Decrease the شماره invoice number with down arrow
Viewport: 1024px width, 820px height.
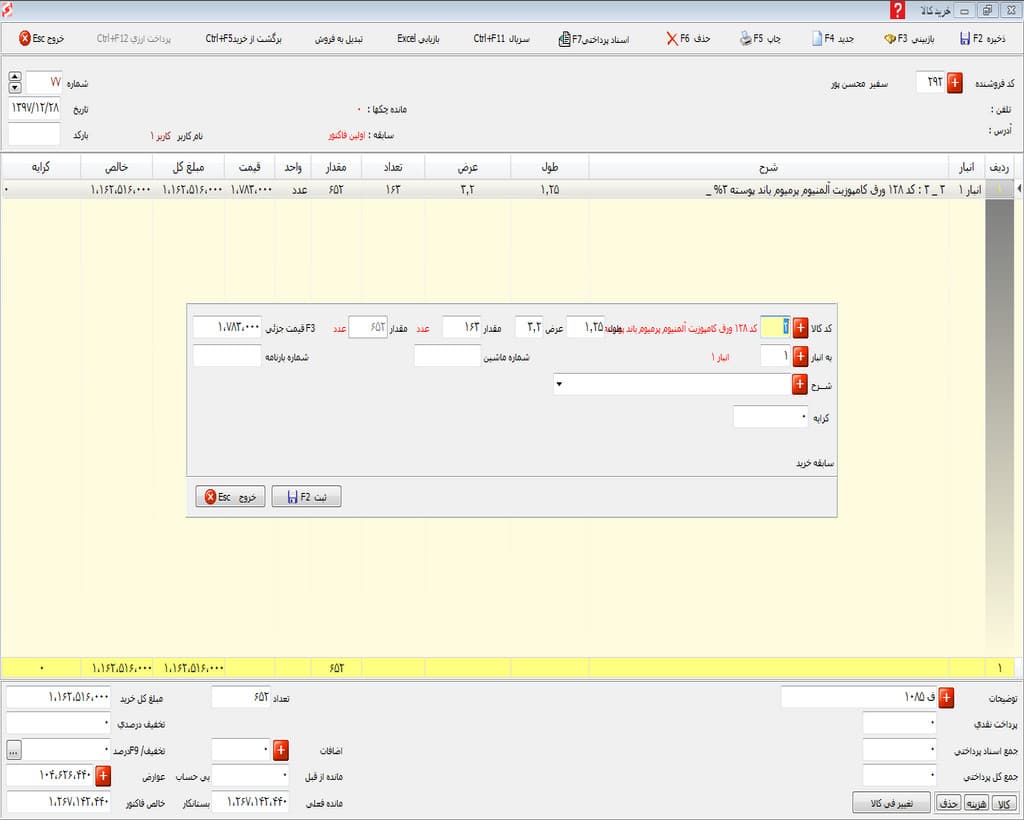coord(15,88)
